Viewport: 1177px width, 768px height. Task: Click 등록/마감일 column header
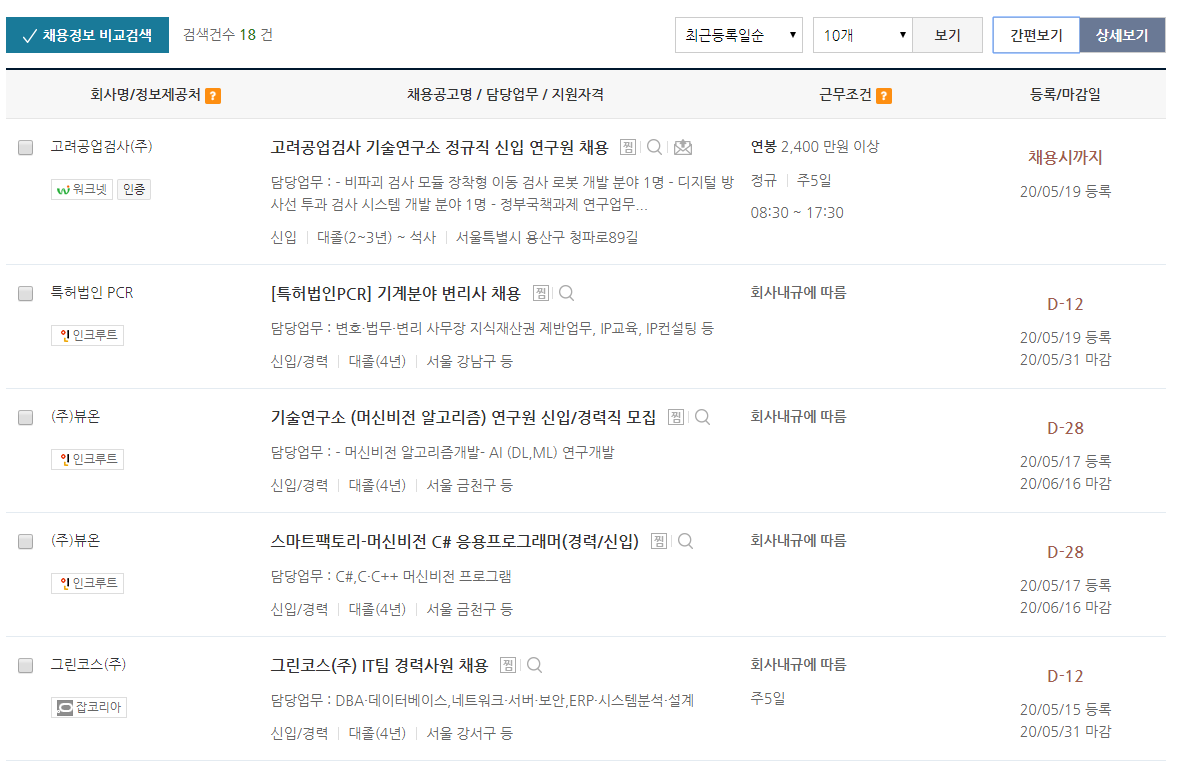coord(1065,95)
